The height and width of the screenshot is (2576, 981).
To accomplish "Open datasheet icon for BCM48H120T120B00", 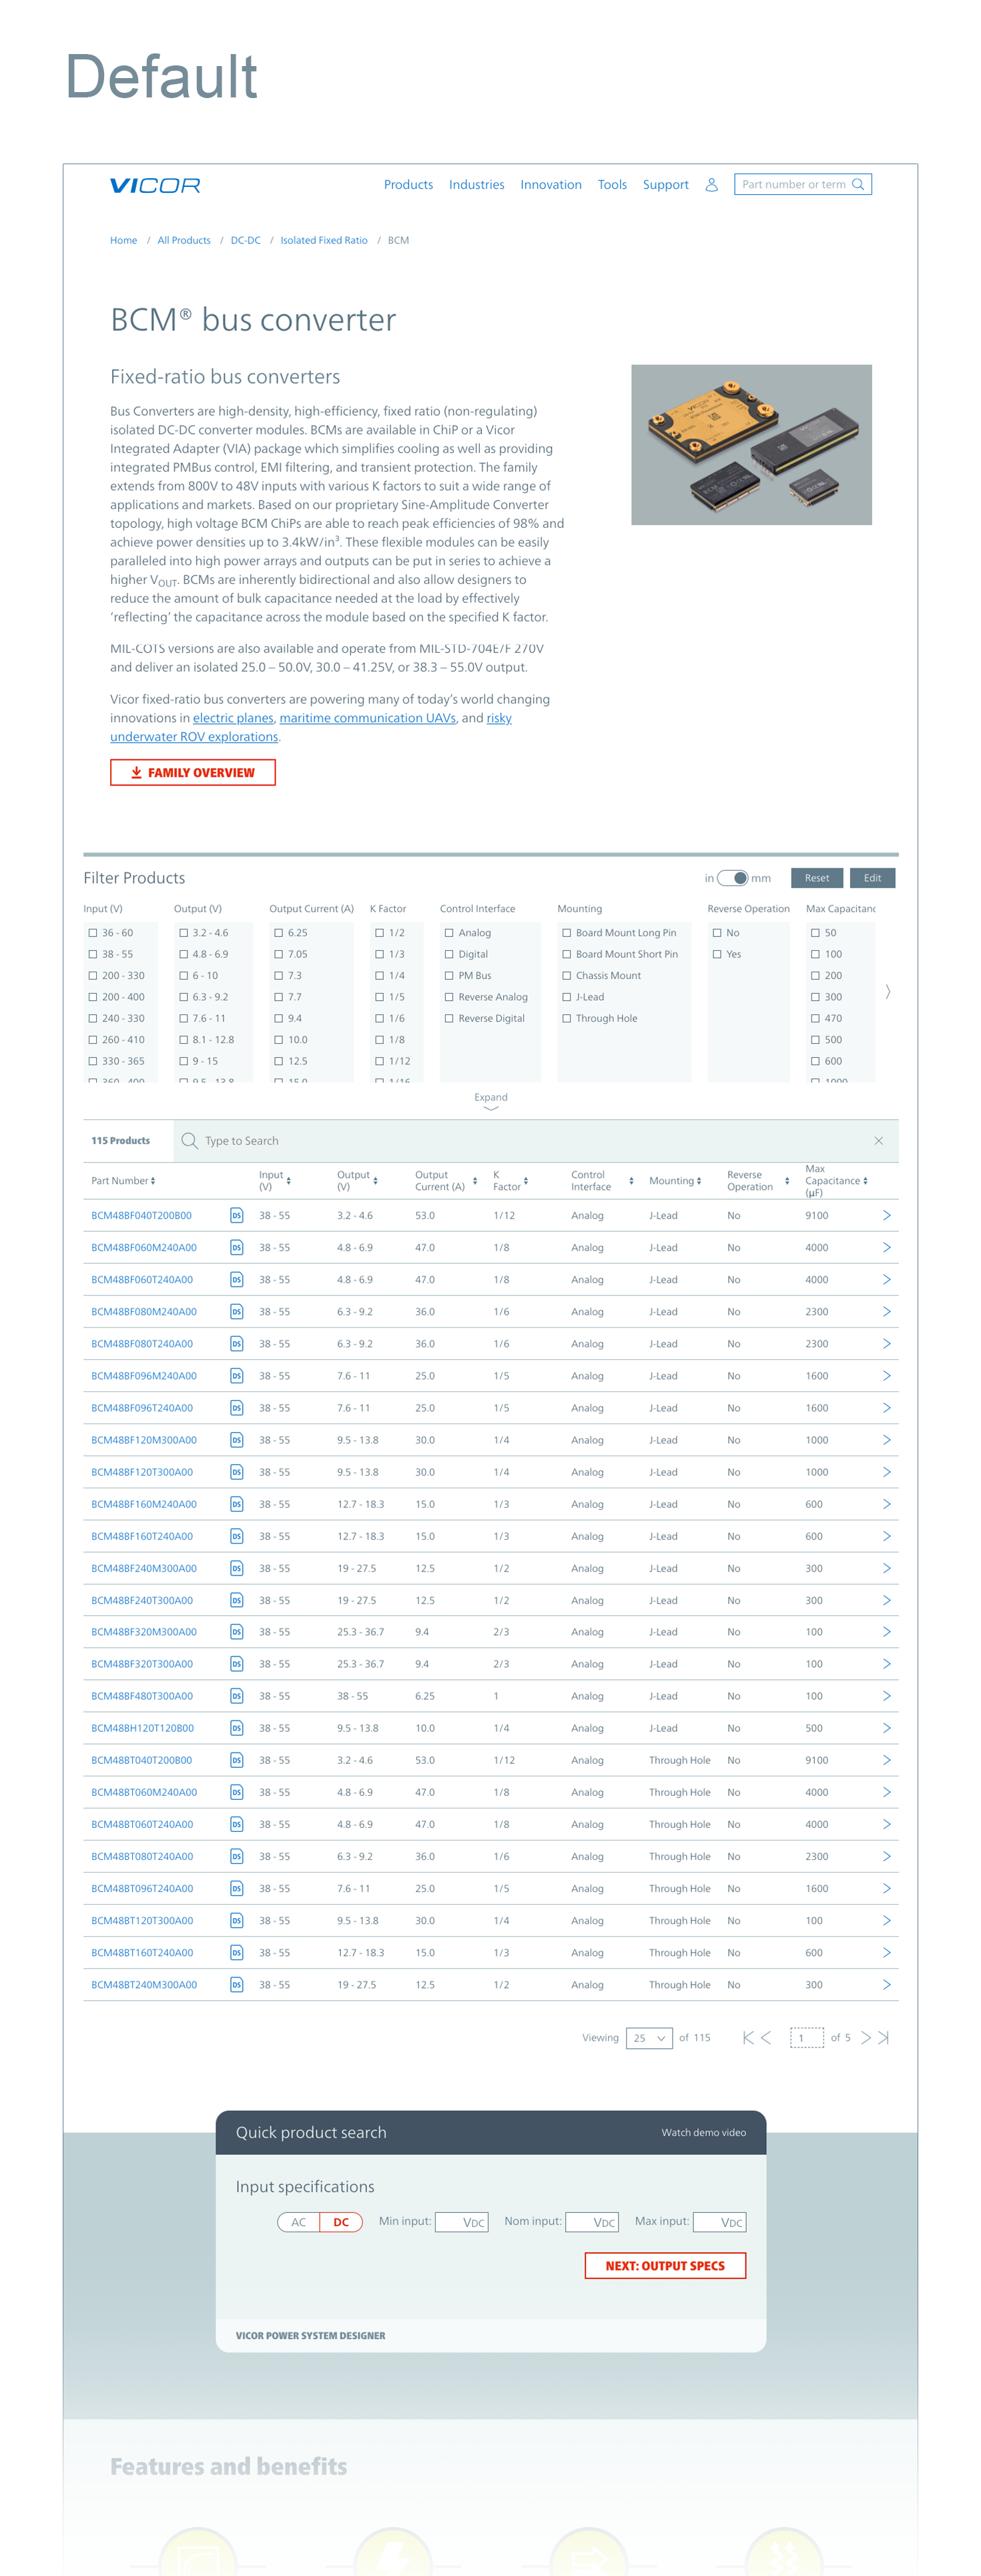I will [x=236, y=1727].
